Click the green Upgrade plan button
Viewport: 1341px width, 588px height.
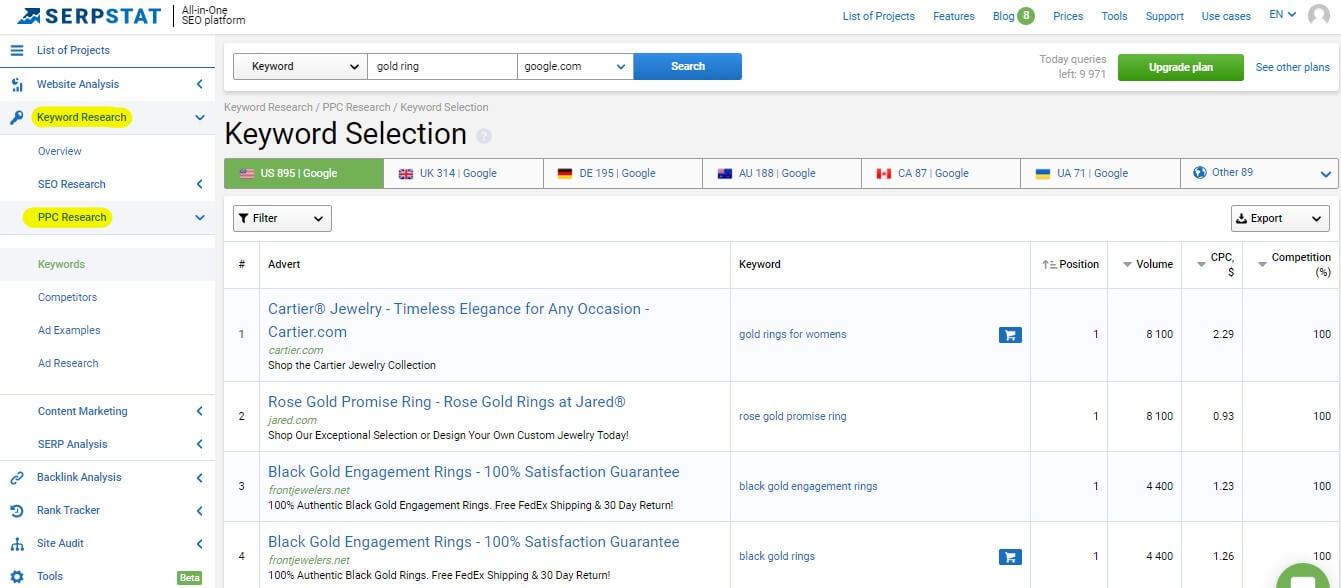coord(1181,67)
